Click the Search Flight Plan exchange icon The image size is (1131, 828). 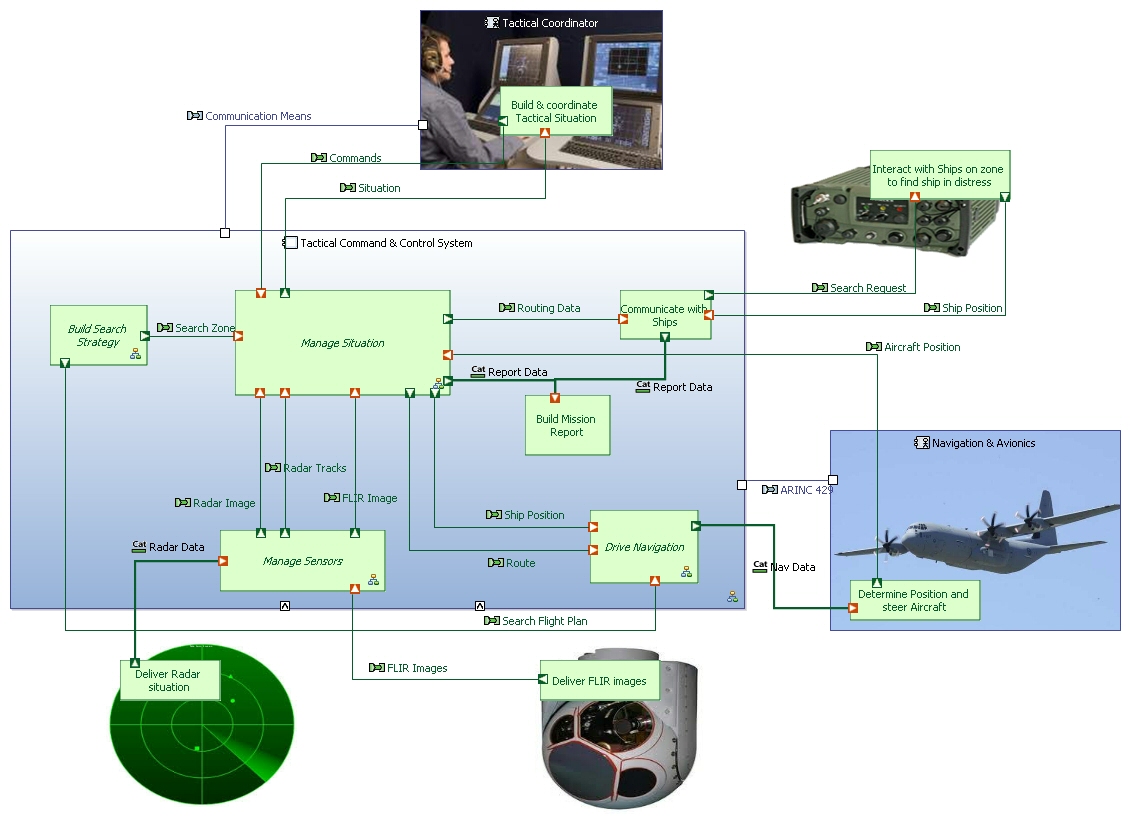tap(491, 620)
